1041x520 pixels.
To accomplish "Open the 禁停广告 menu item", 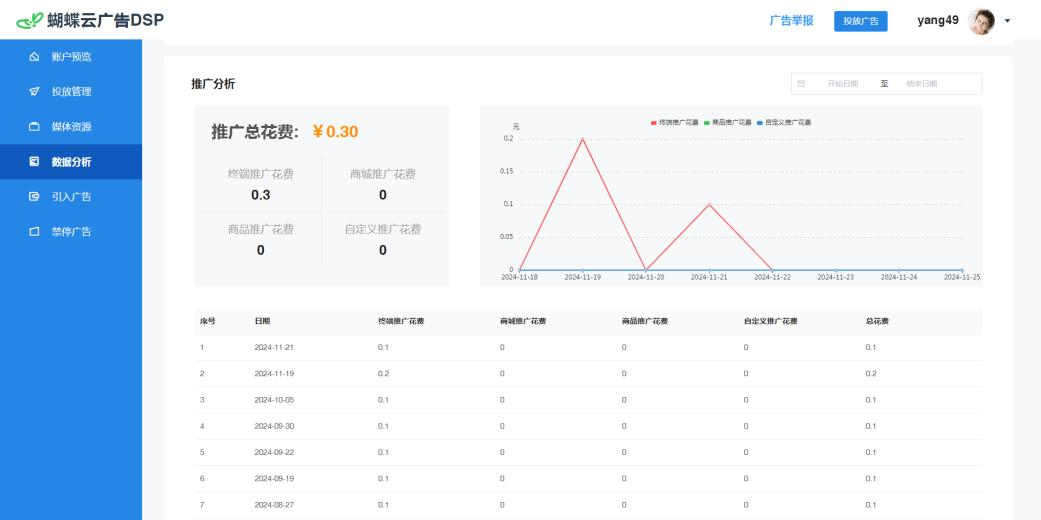I will coord(71,232).
